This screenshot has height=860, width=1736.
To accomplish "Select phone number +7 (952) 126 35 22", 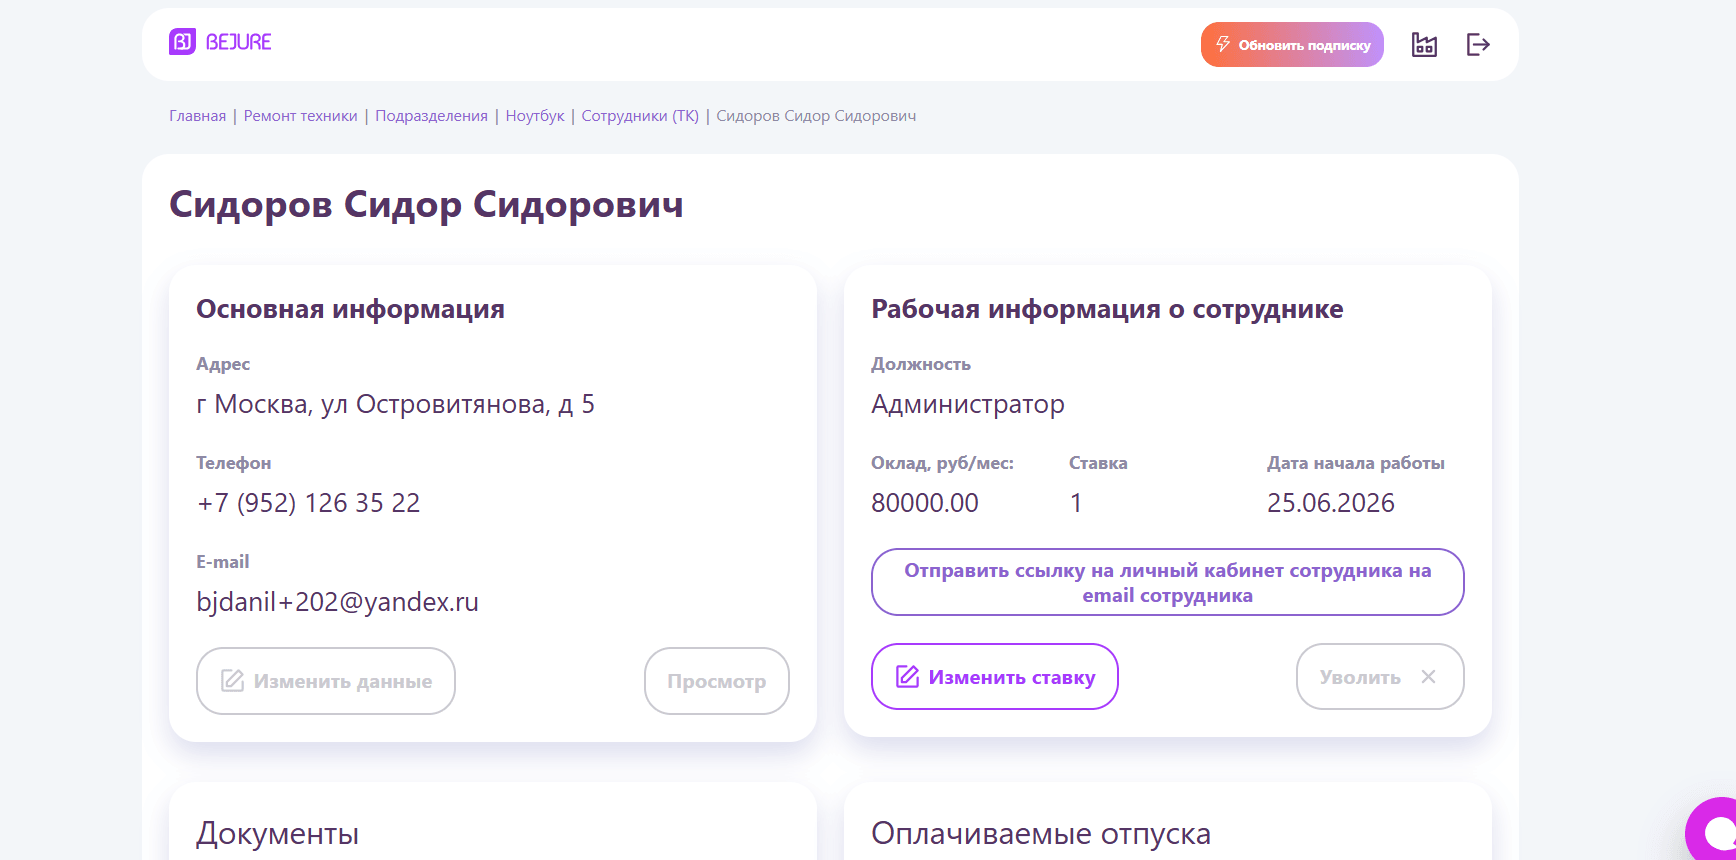I will pyautogui.click(x=308, y=503).
